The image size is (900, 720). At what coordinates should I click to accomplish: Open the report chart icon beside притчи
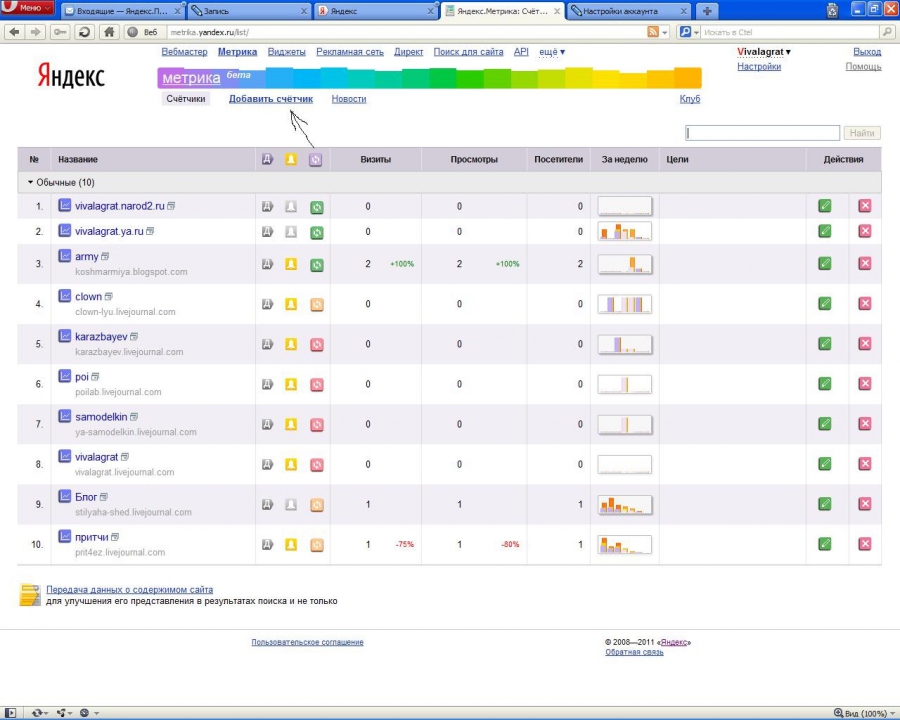pyautogui.click(x=64, y=537)
